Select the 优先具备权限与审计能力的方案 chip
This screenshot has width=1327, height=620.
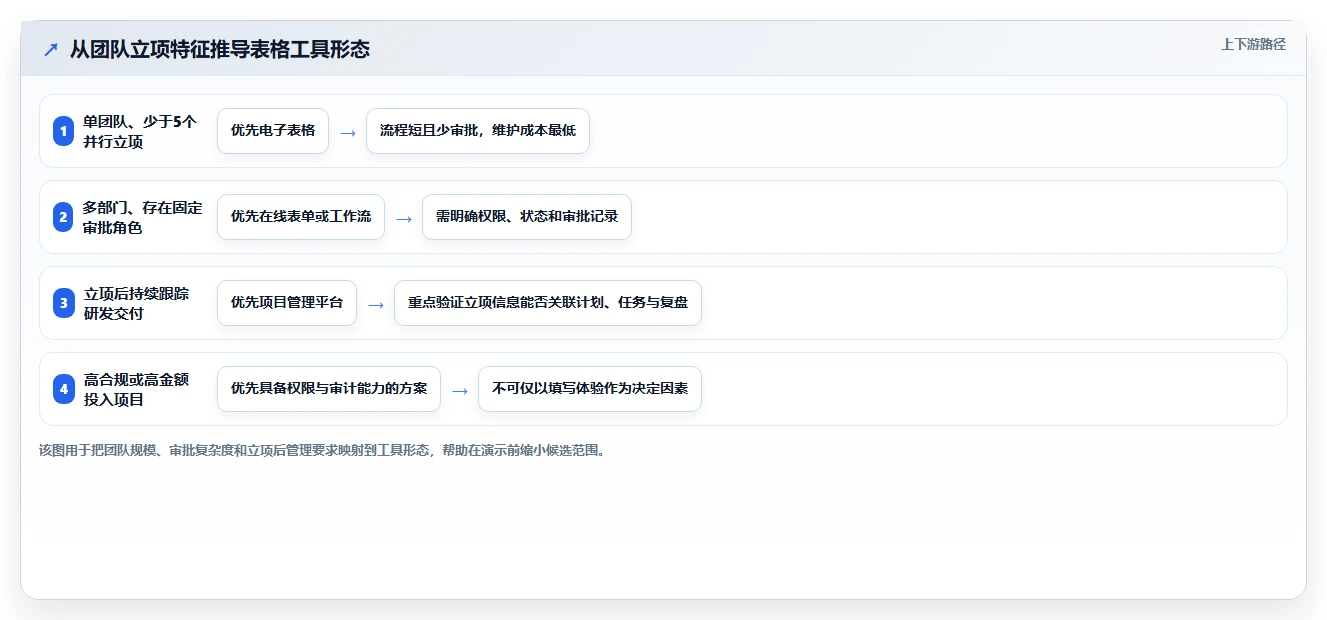[329, 389]
